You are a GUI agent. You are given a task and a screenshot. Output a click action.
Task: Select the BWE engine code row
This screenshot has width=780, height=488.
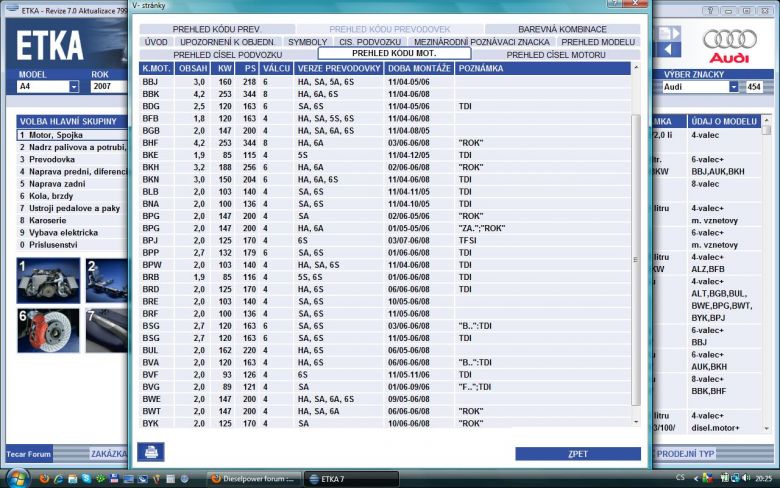coord(385,399)
